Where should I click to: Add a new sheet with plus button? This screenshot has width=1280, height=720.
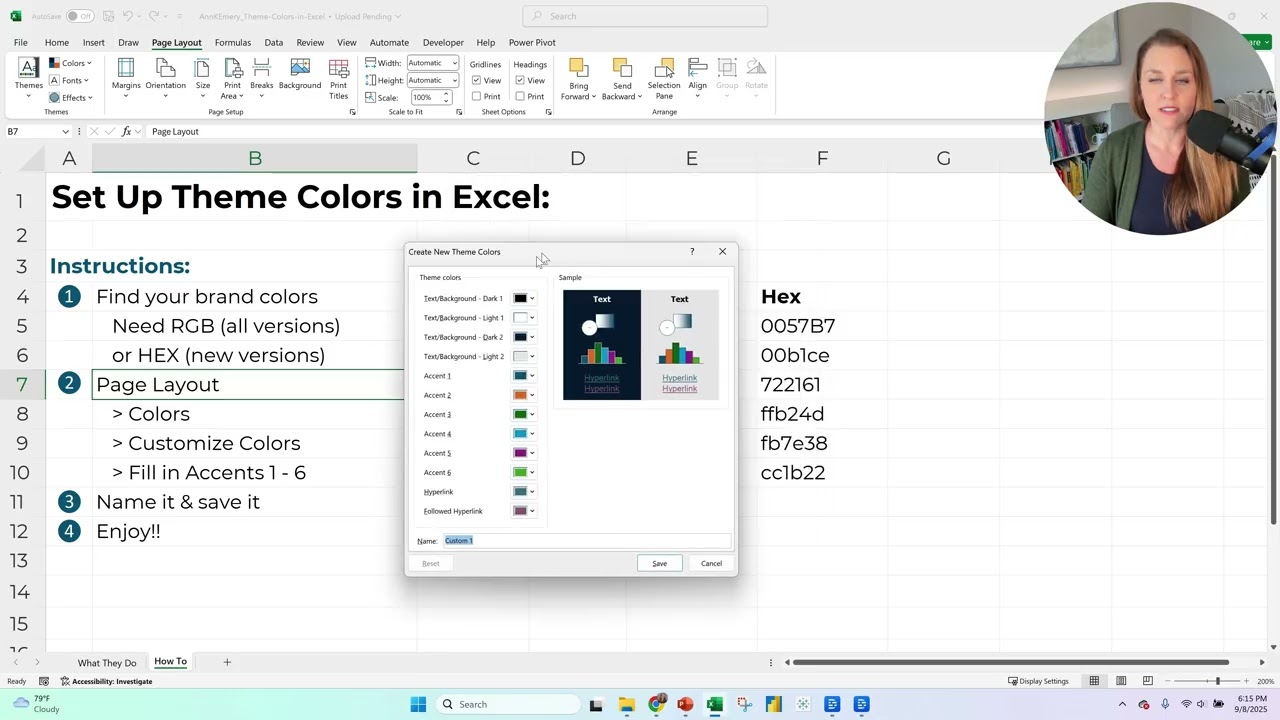(x=227, y=662)
